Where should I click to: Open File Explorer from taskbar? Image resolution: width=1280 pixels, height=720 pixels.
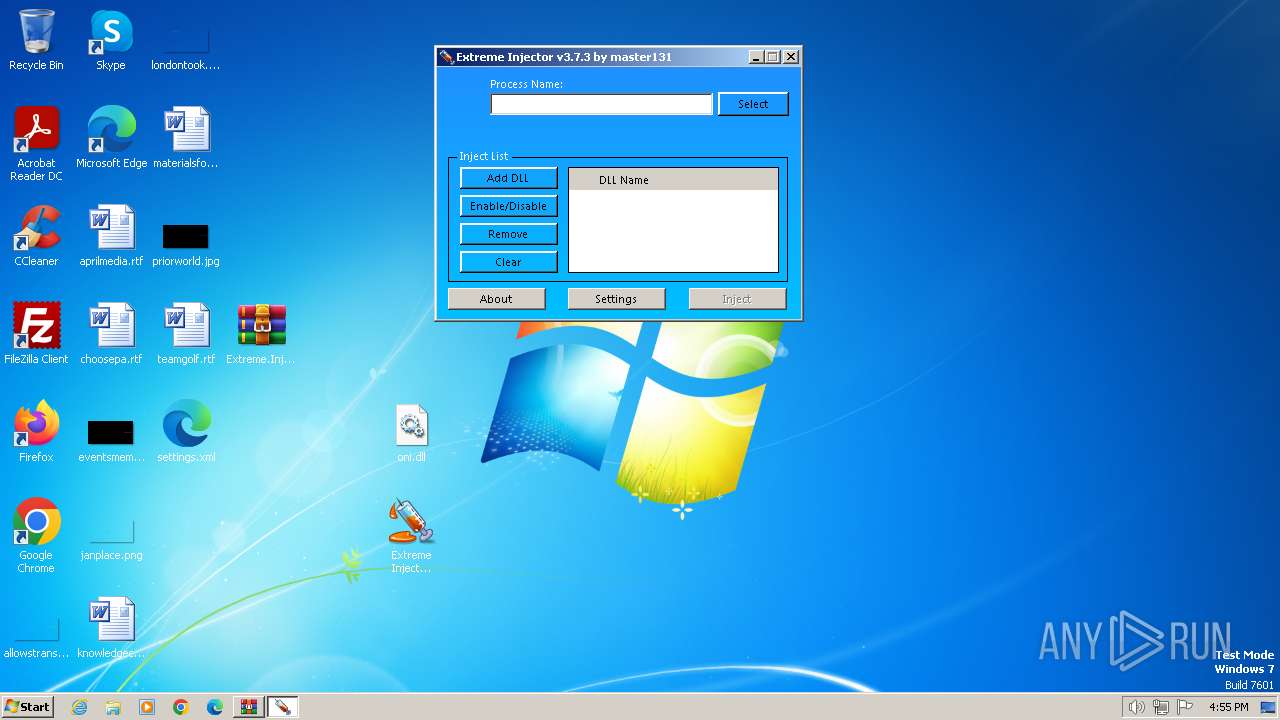[113, 707]
